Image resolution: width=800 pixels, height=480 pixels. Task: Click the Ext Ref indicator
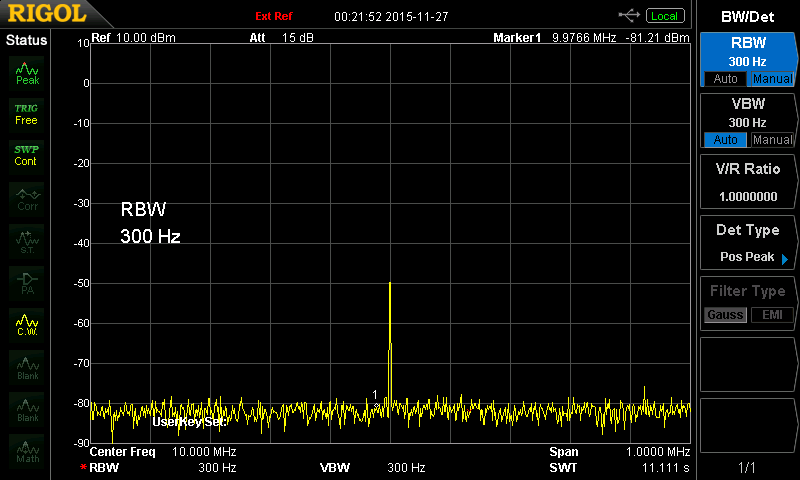point(273,16)
